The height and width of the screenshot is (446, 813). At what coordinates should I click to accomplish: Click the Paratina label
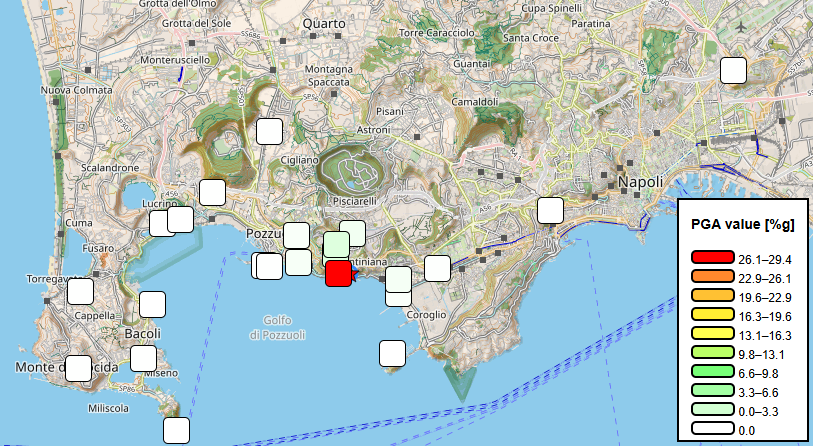tap(591, 24)
